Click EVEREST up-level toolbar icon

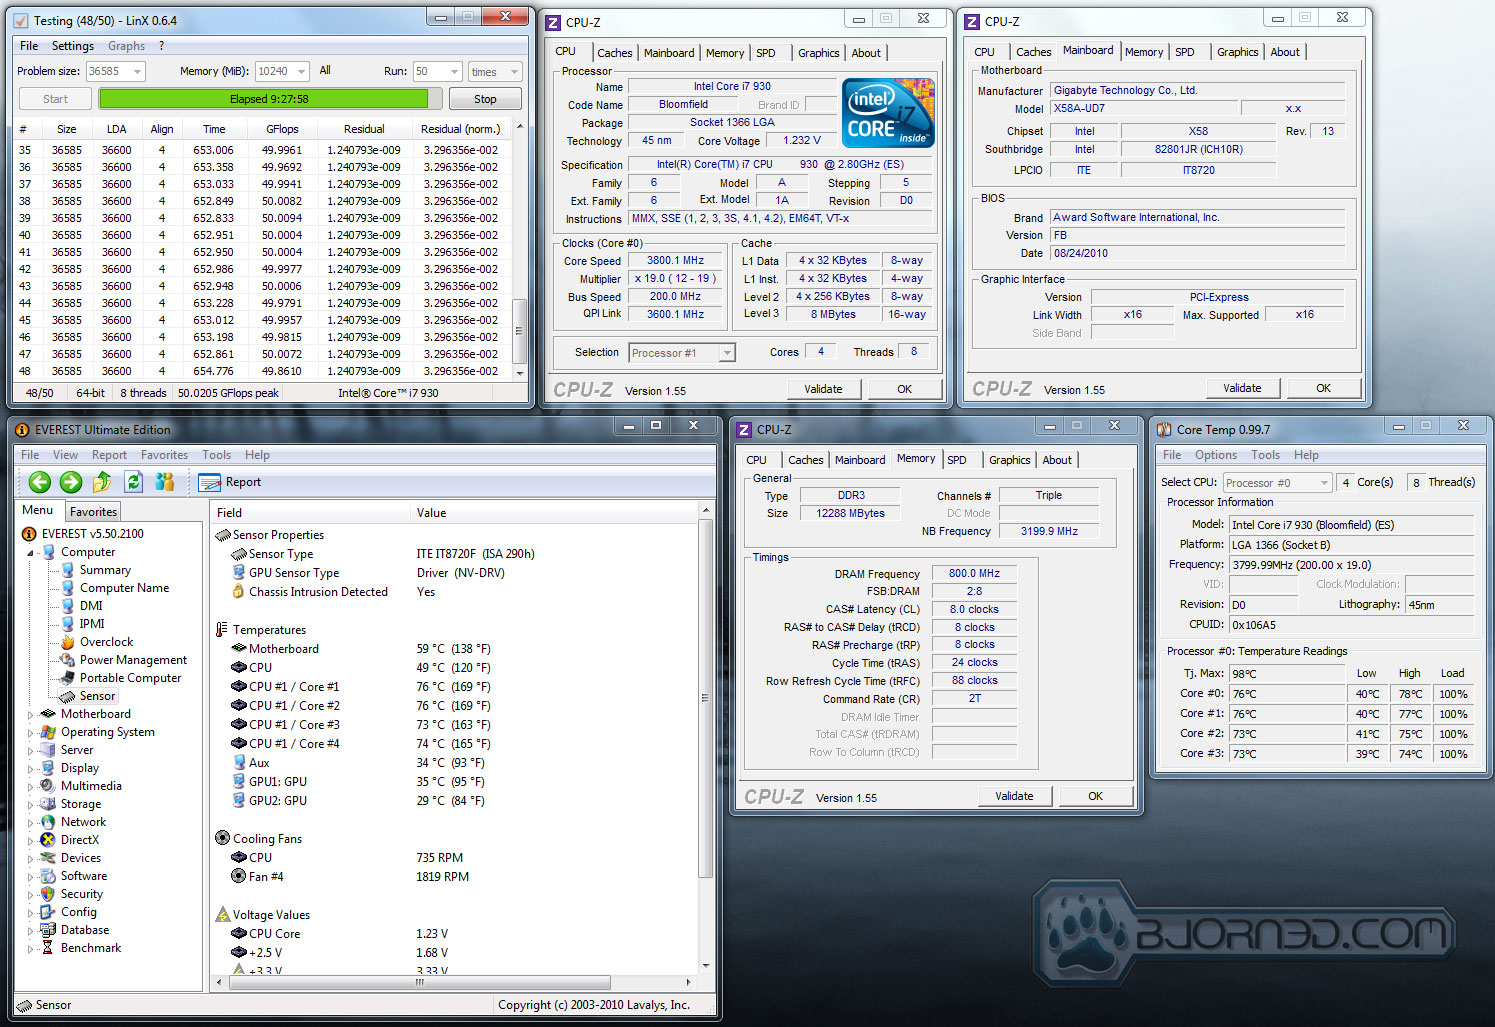coord(102,482)
